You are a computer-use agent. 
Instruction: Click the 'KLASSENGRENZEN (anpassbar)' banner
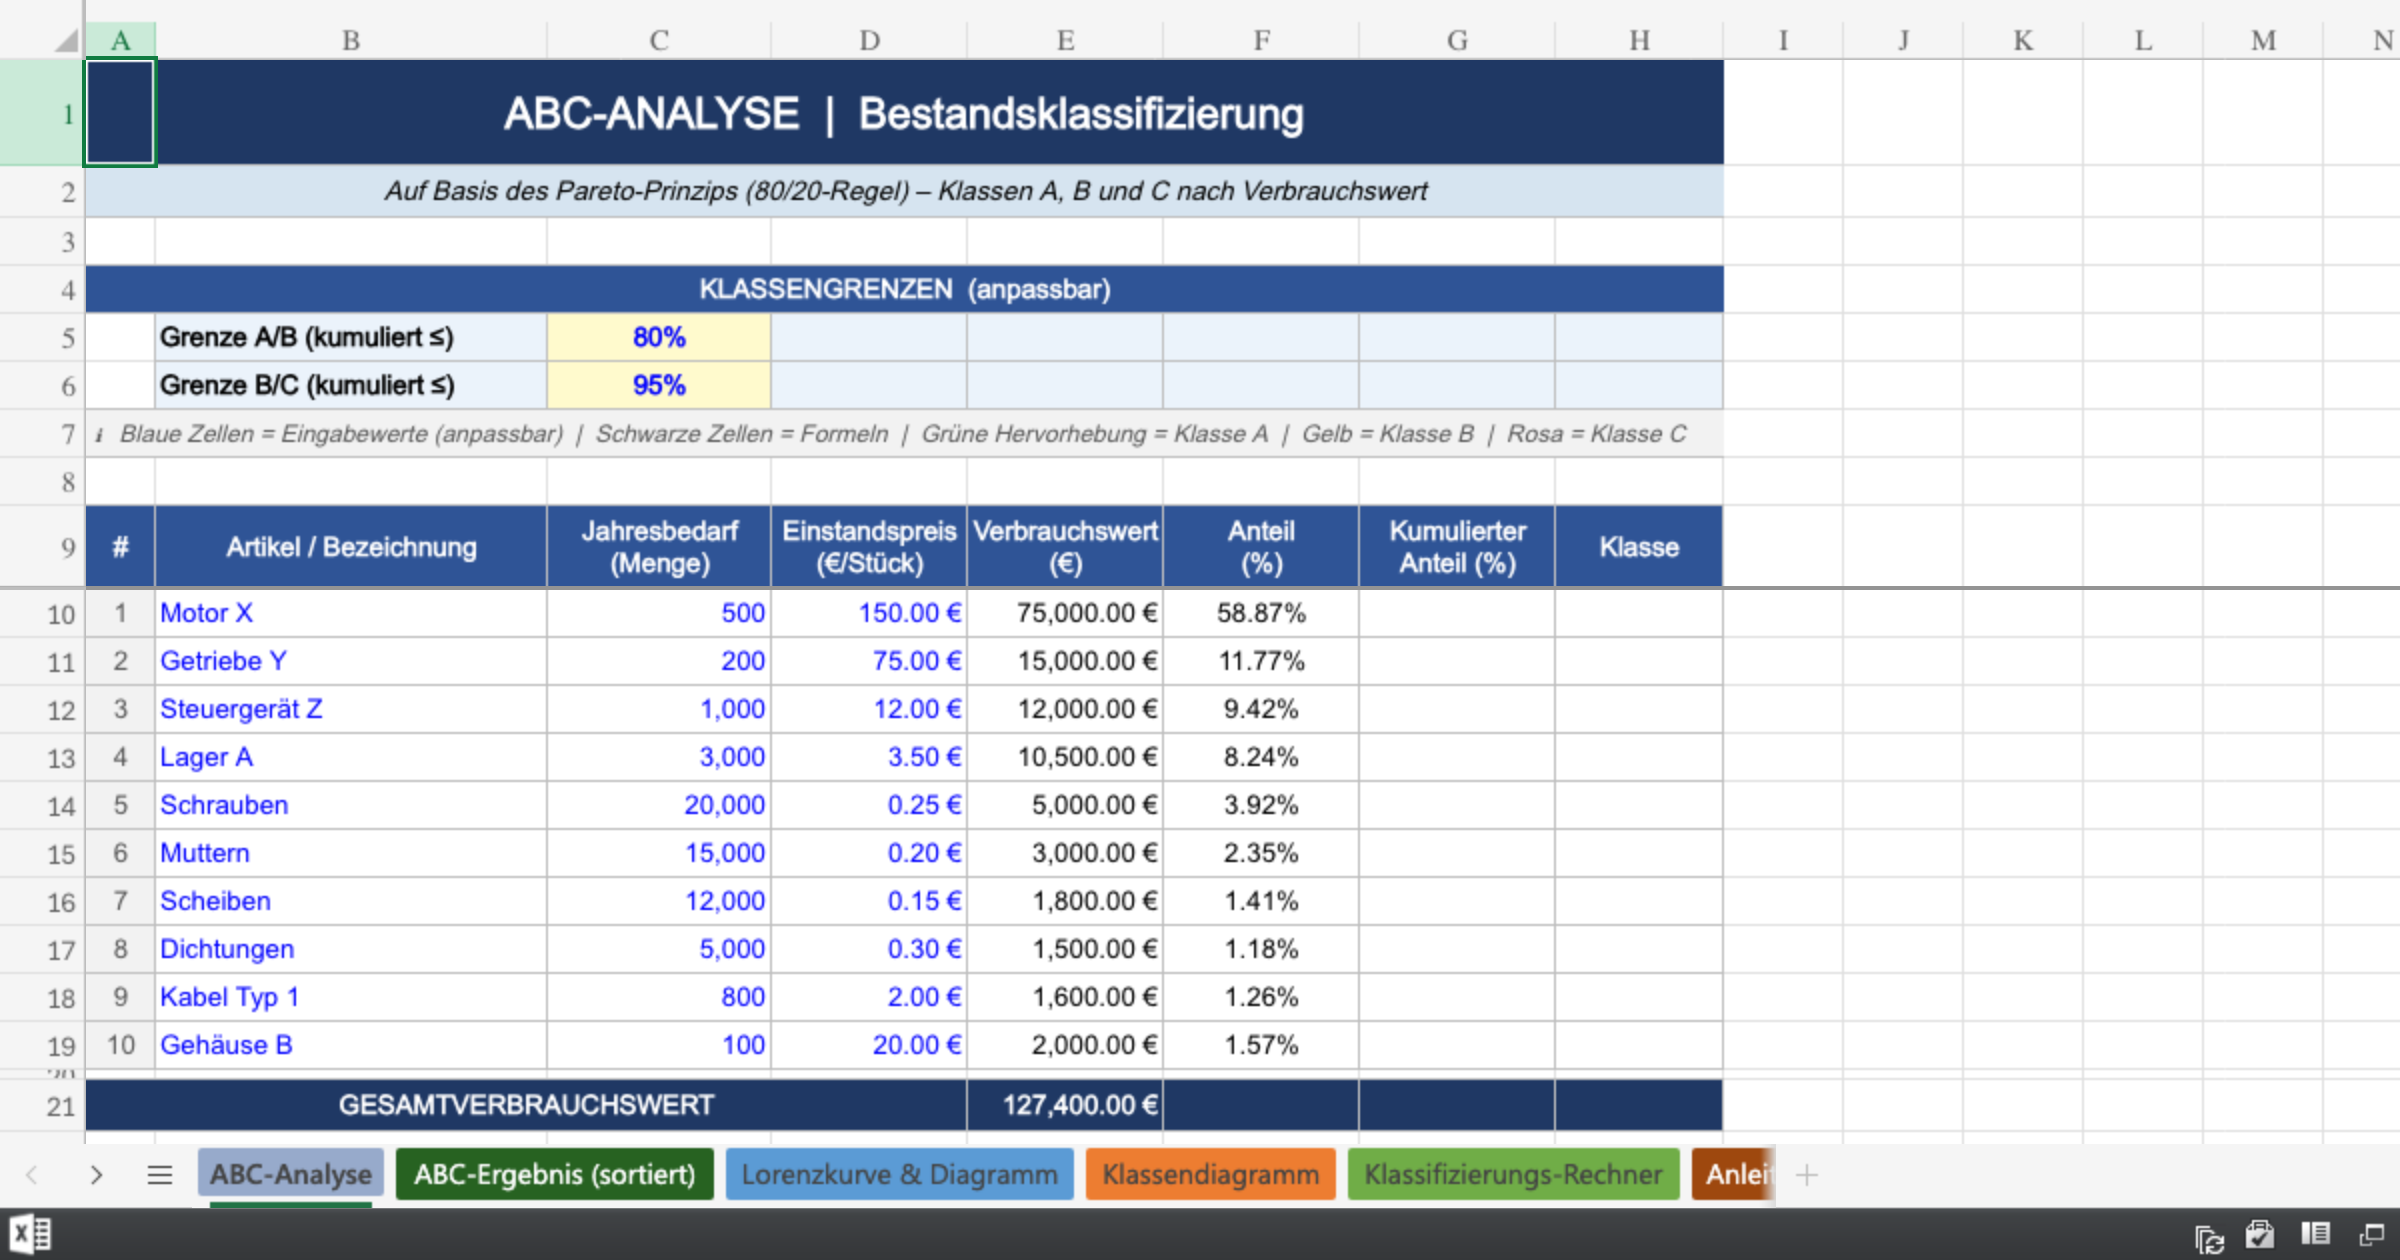point(904,289)
